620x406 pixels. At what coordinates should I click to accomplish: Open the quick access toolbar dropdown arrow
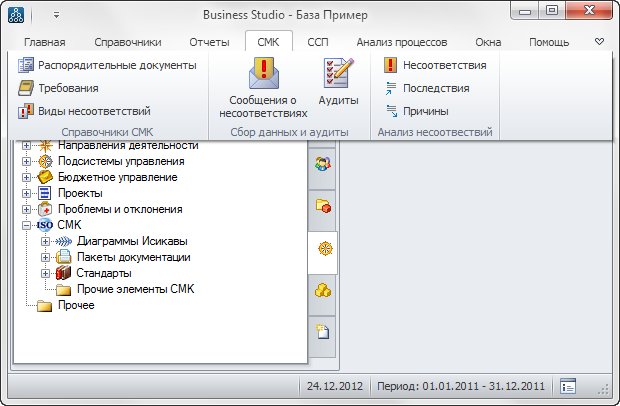point(57,15)
